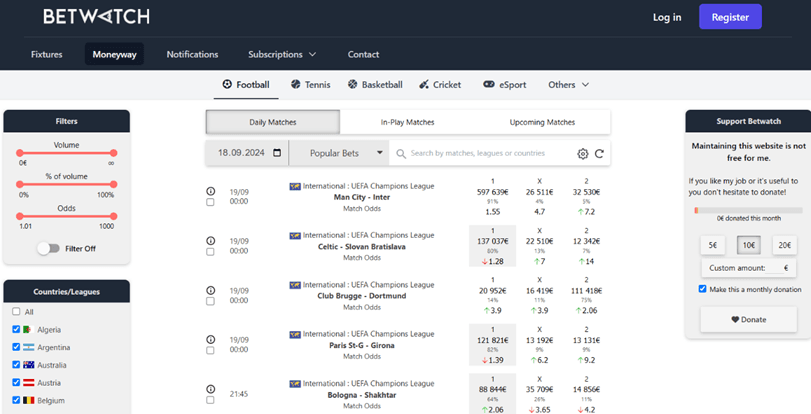The height and width of the screenshot is (414, 811).
Task: Select the Moneyway menu item
Action: click(x=114, y=54)
